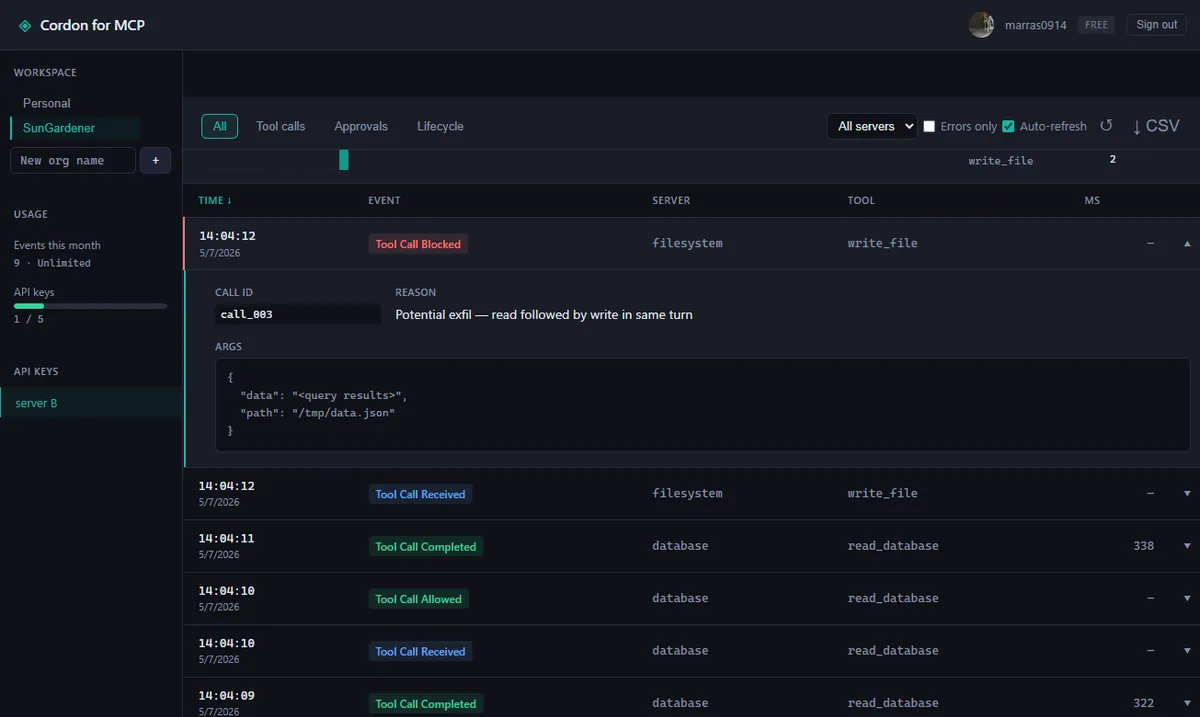Select the All events tab

219,126
